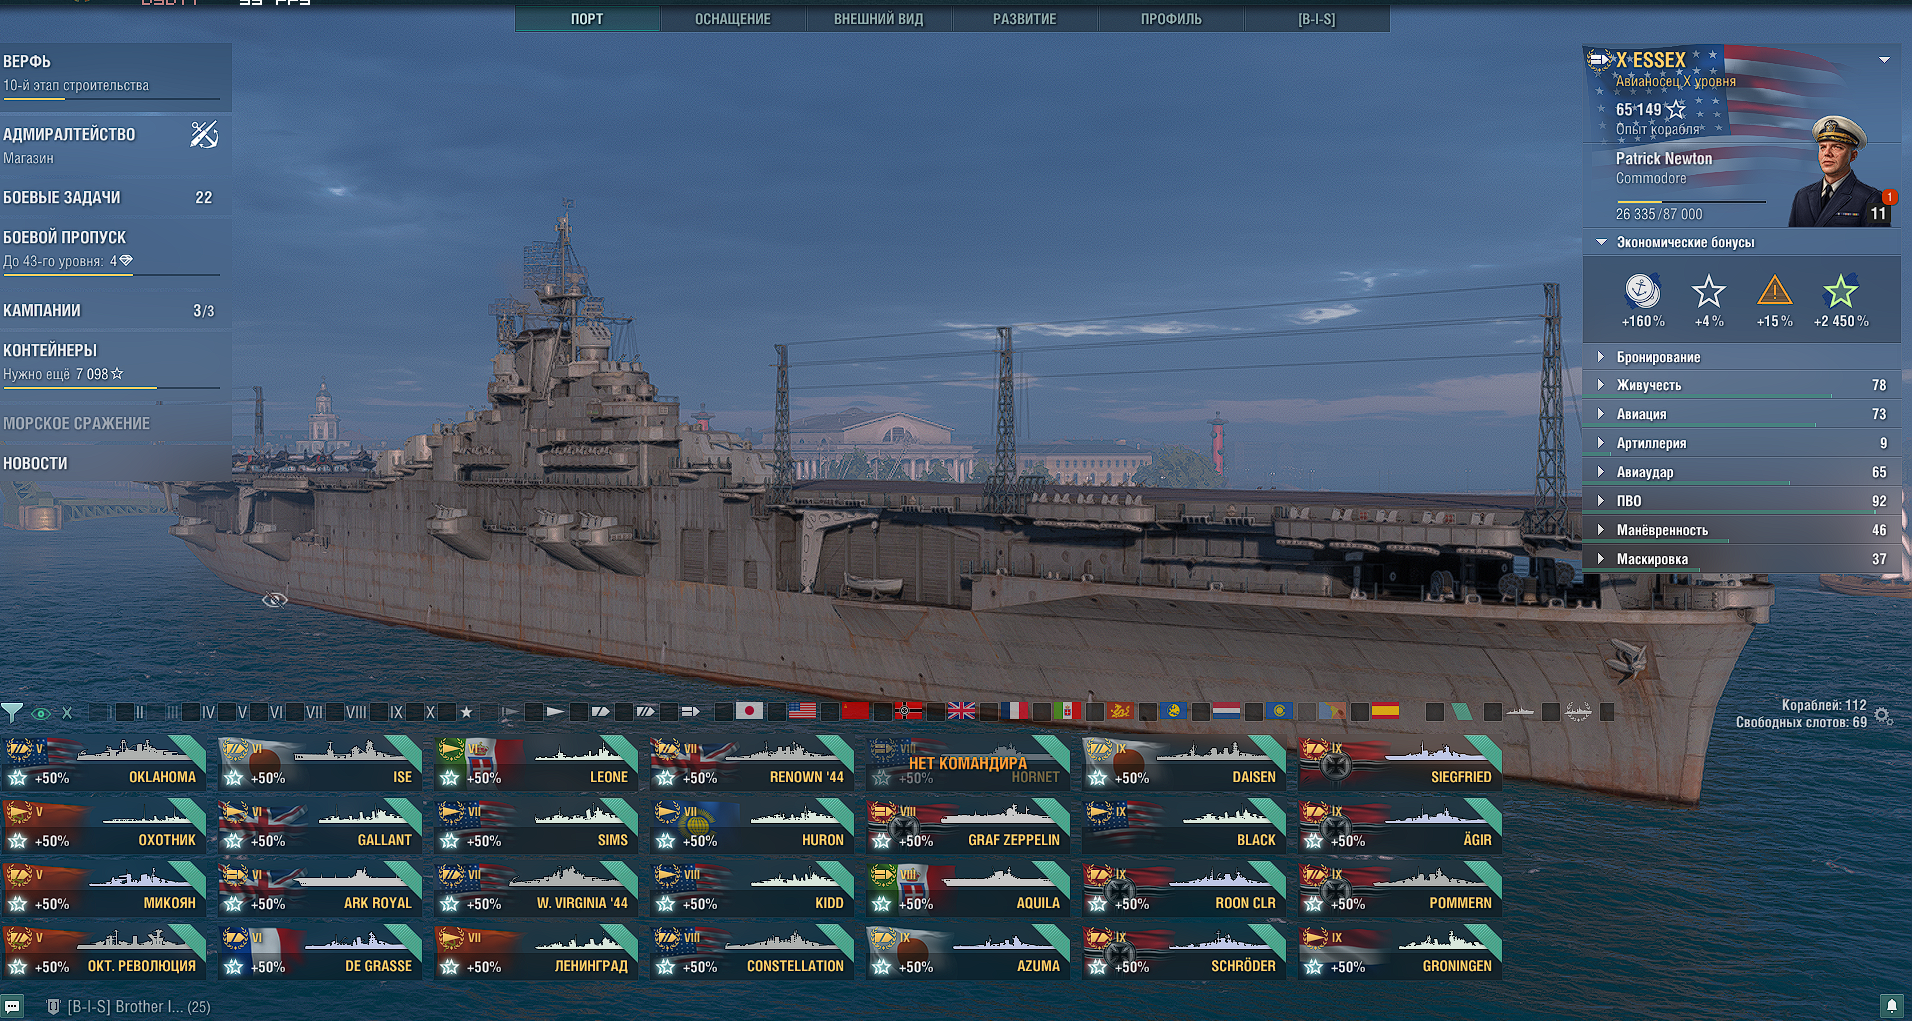Click the white star XP bonus icon (+4%)
Screen dimensions: 1912x1021
point(1709,292)
